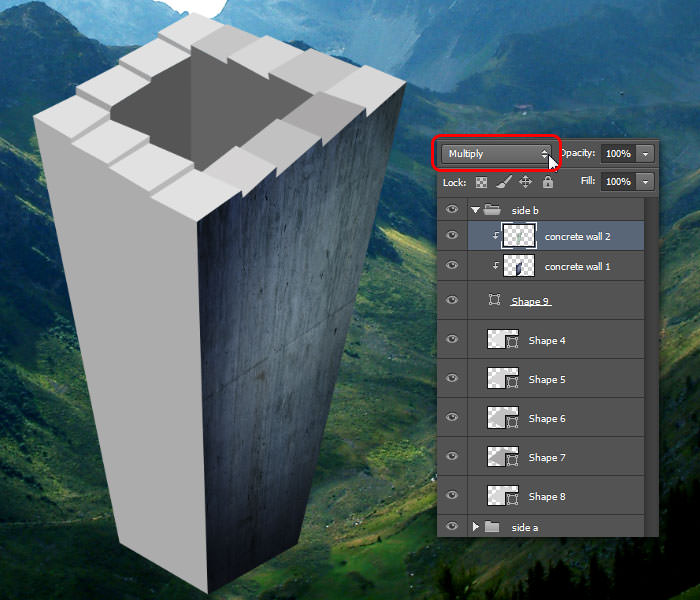The height and width of the screenshot is (600, 700).
Task: Select the Shape 7 layer thumbnail
Action: pyautogui.click(x=503, y=456)
